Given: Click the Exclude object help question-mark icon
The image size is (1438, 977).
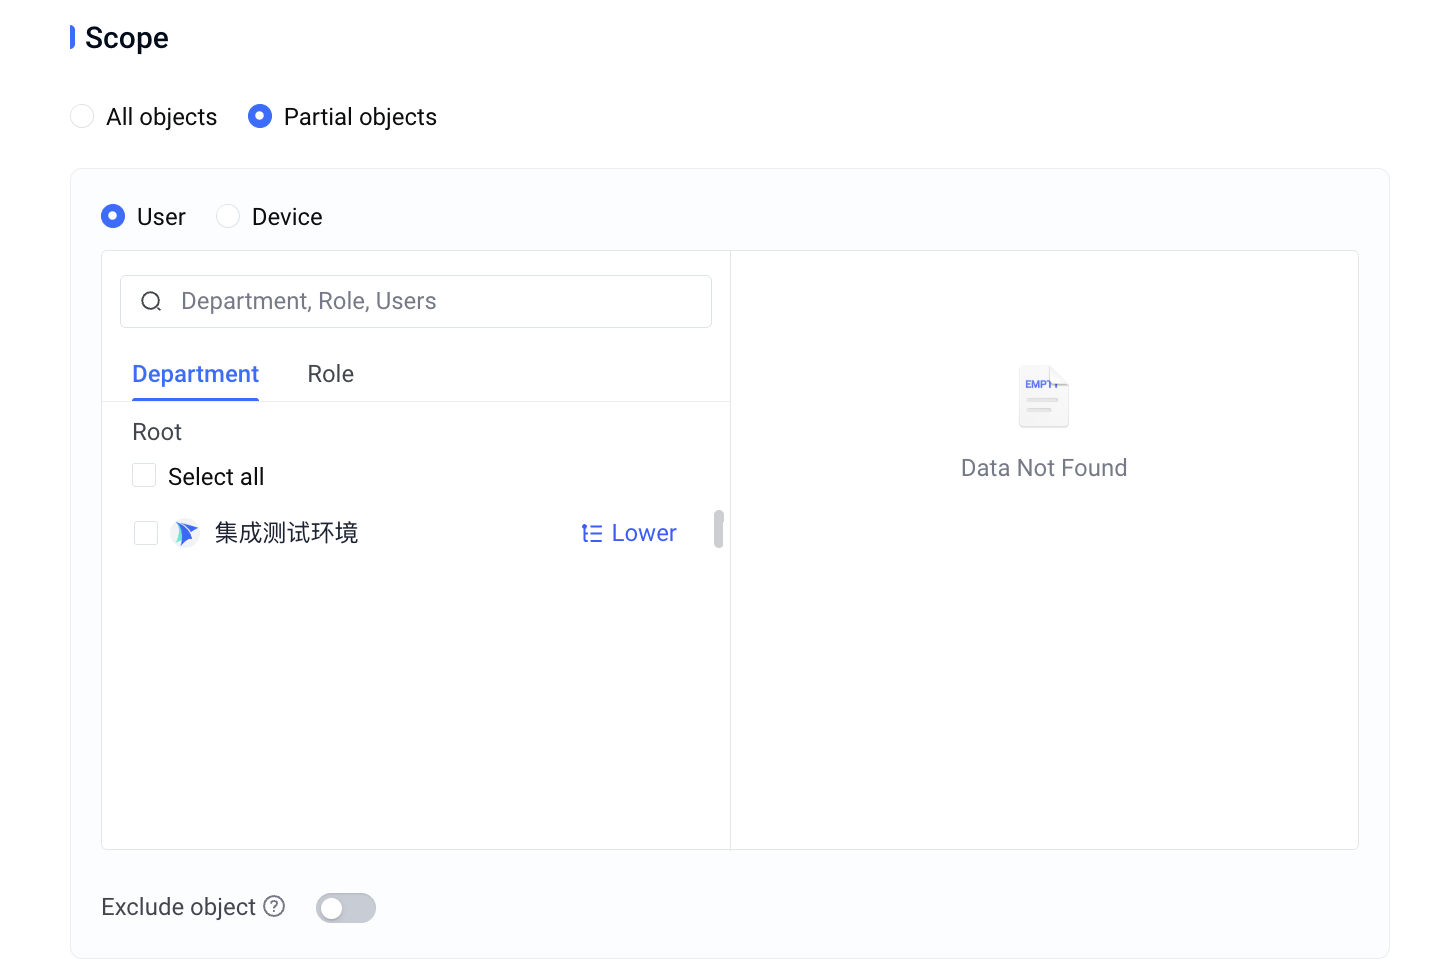Looking at the screenshot, I should click(274, 906).
